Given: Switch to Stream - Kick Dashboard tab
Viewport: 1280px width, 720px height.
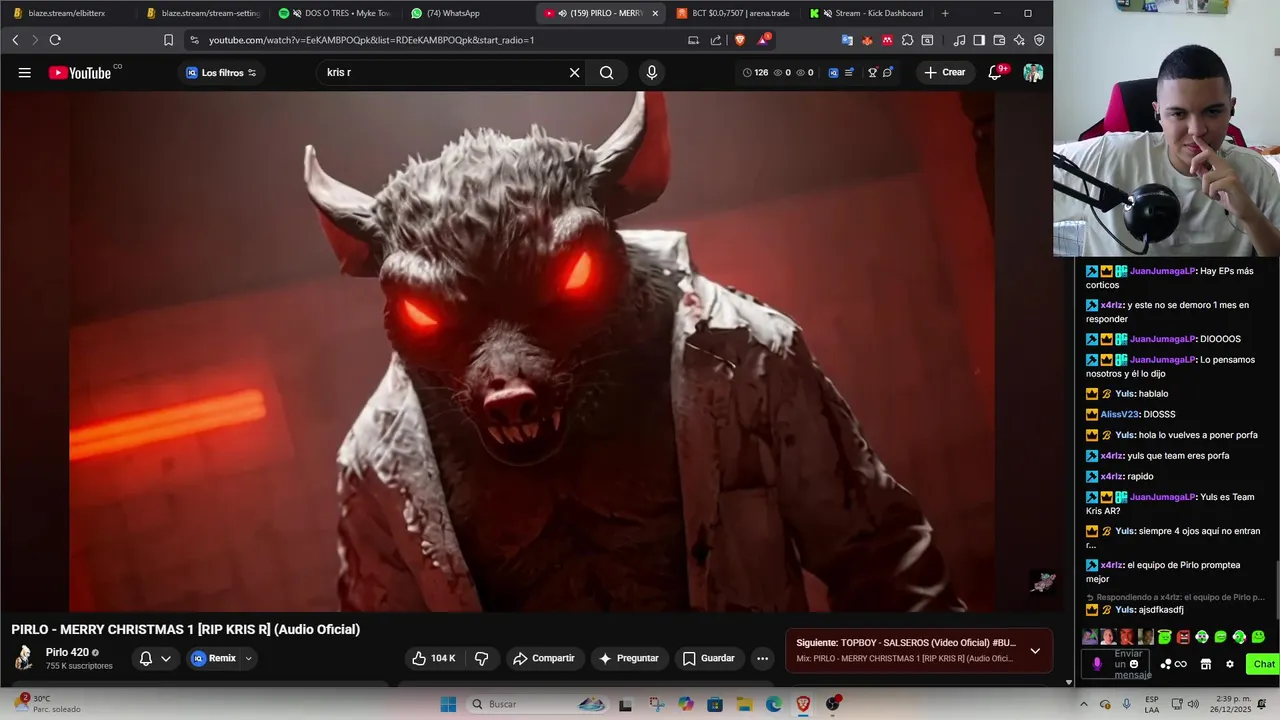Looking at the screenshot, I should 866,13.
